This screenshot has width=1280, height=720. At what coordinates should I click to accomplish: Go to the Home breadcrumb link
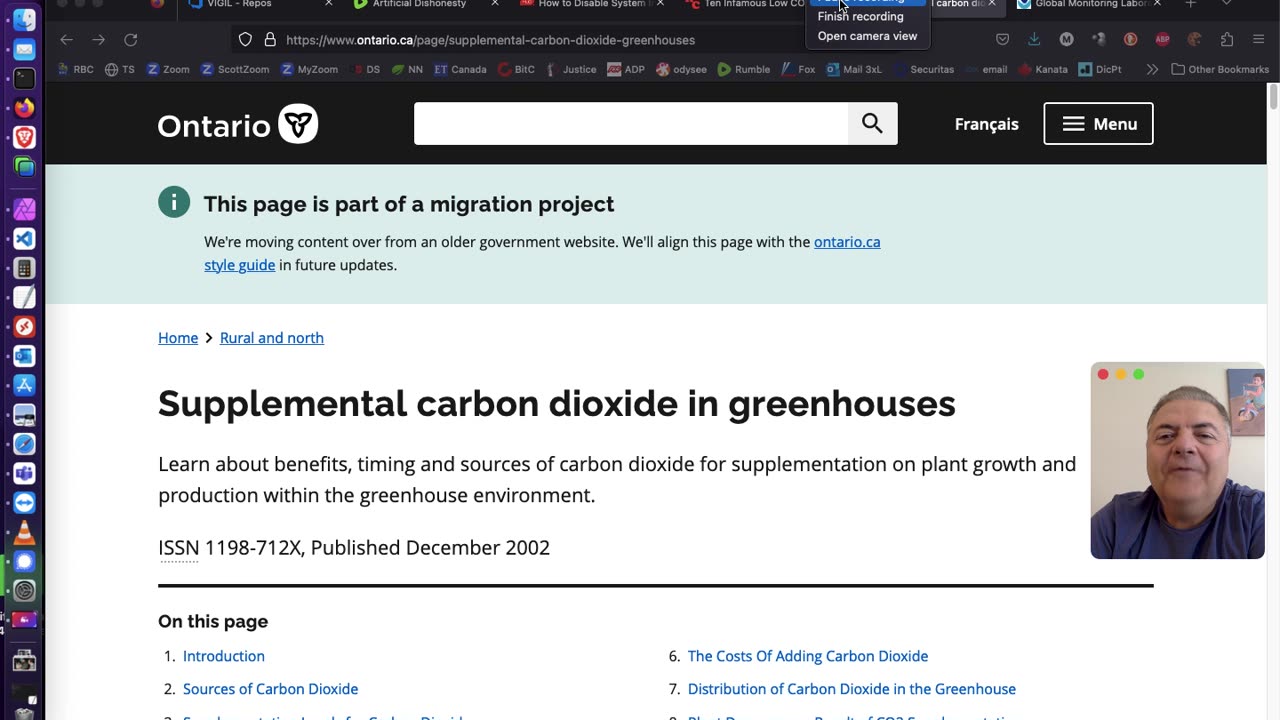(178, 338)
